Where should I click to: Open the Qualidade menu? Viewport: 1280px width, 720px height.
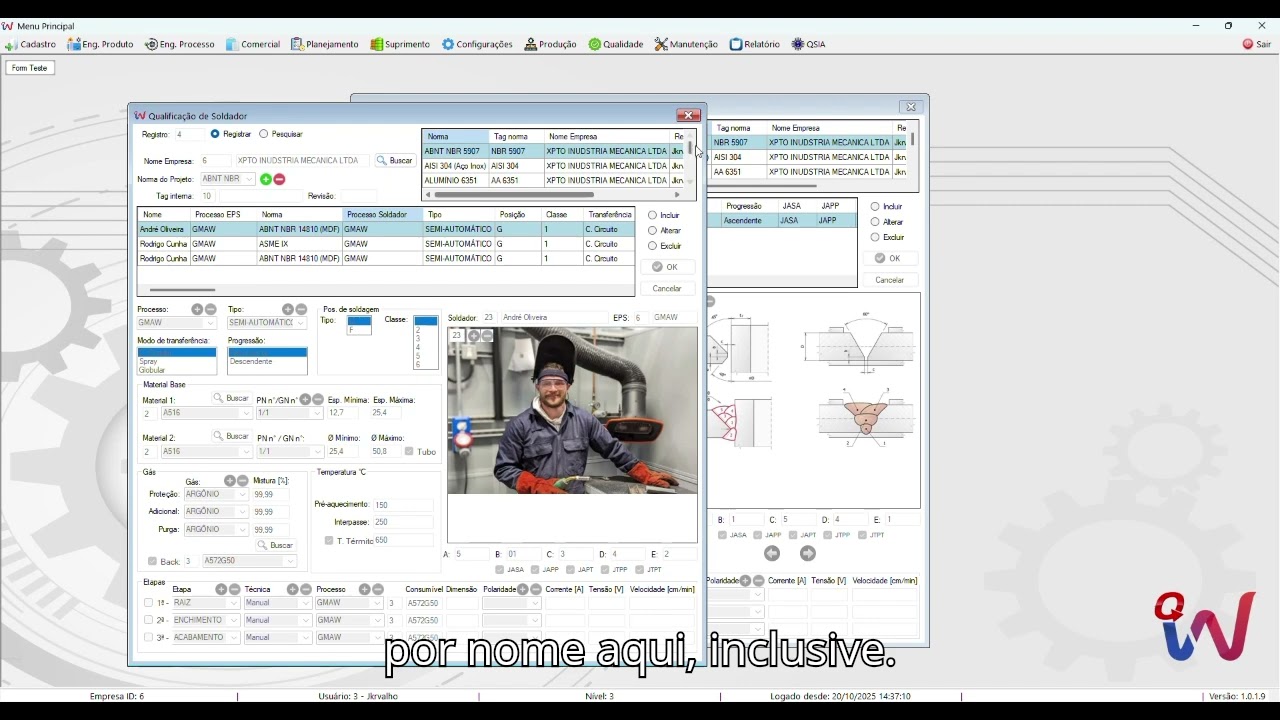tap(616, 44)
